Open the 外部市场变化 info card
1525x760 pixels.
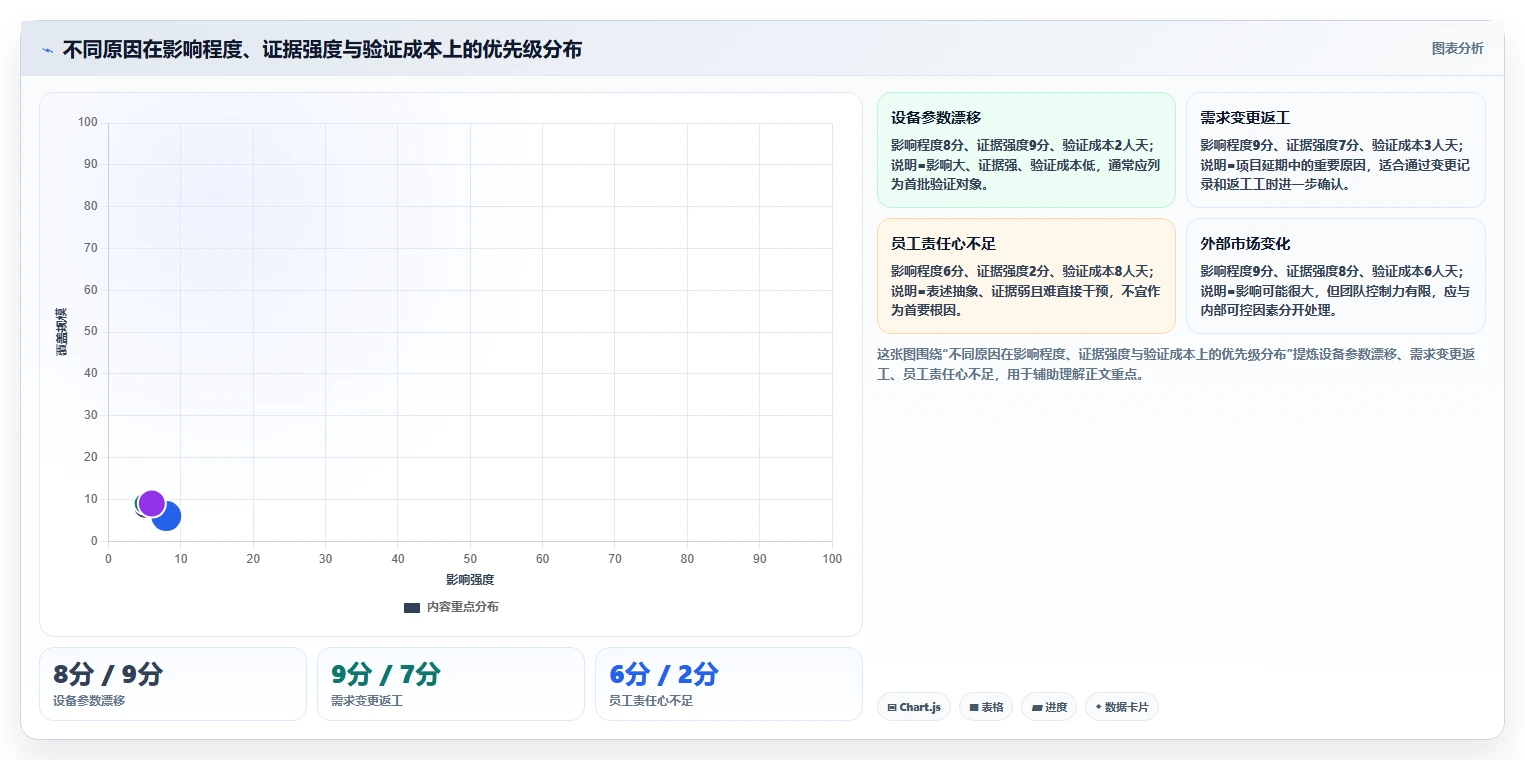tap(1335, 276)
